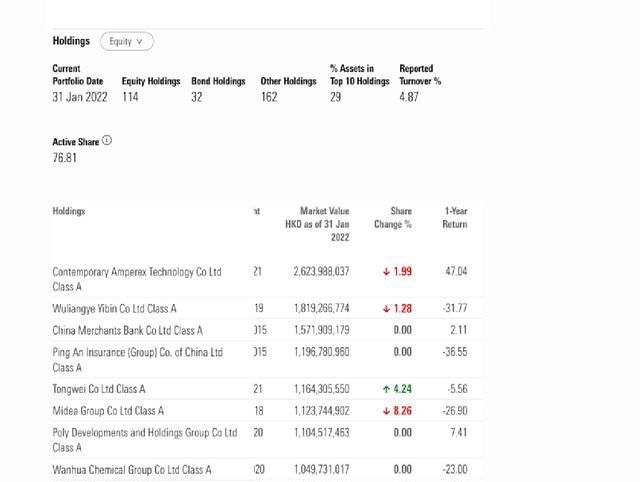The image size is (640, 482).
Task: Open Ping An Insurance (Group) holding
Action: [138, 360]
